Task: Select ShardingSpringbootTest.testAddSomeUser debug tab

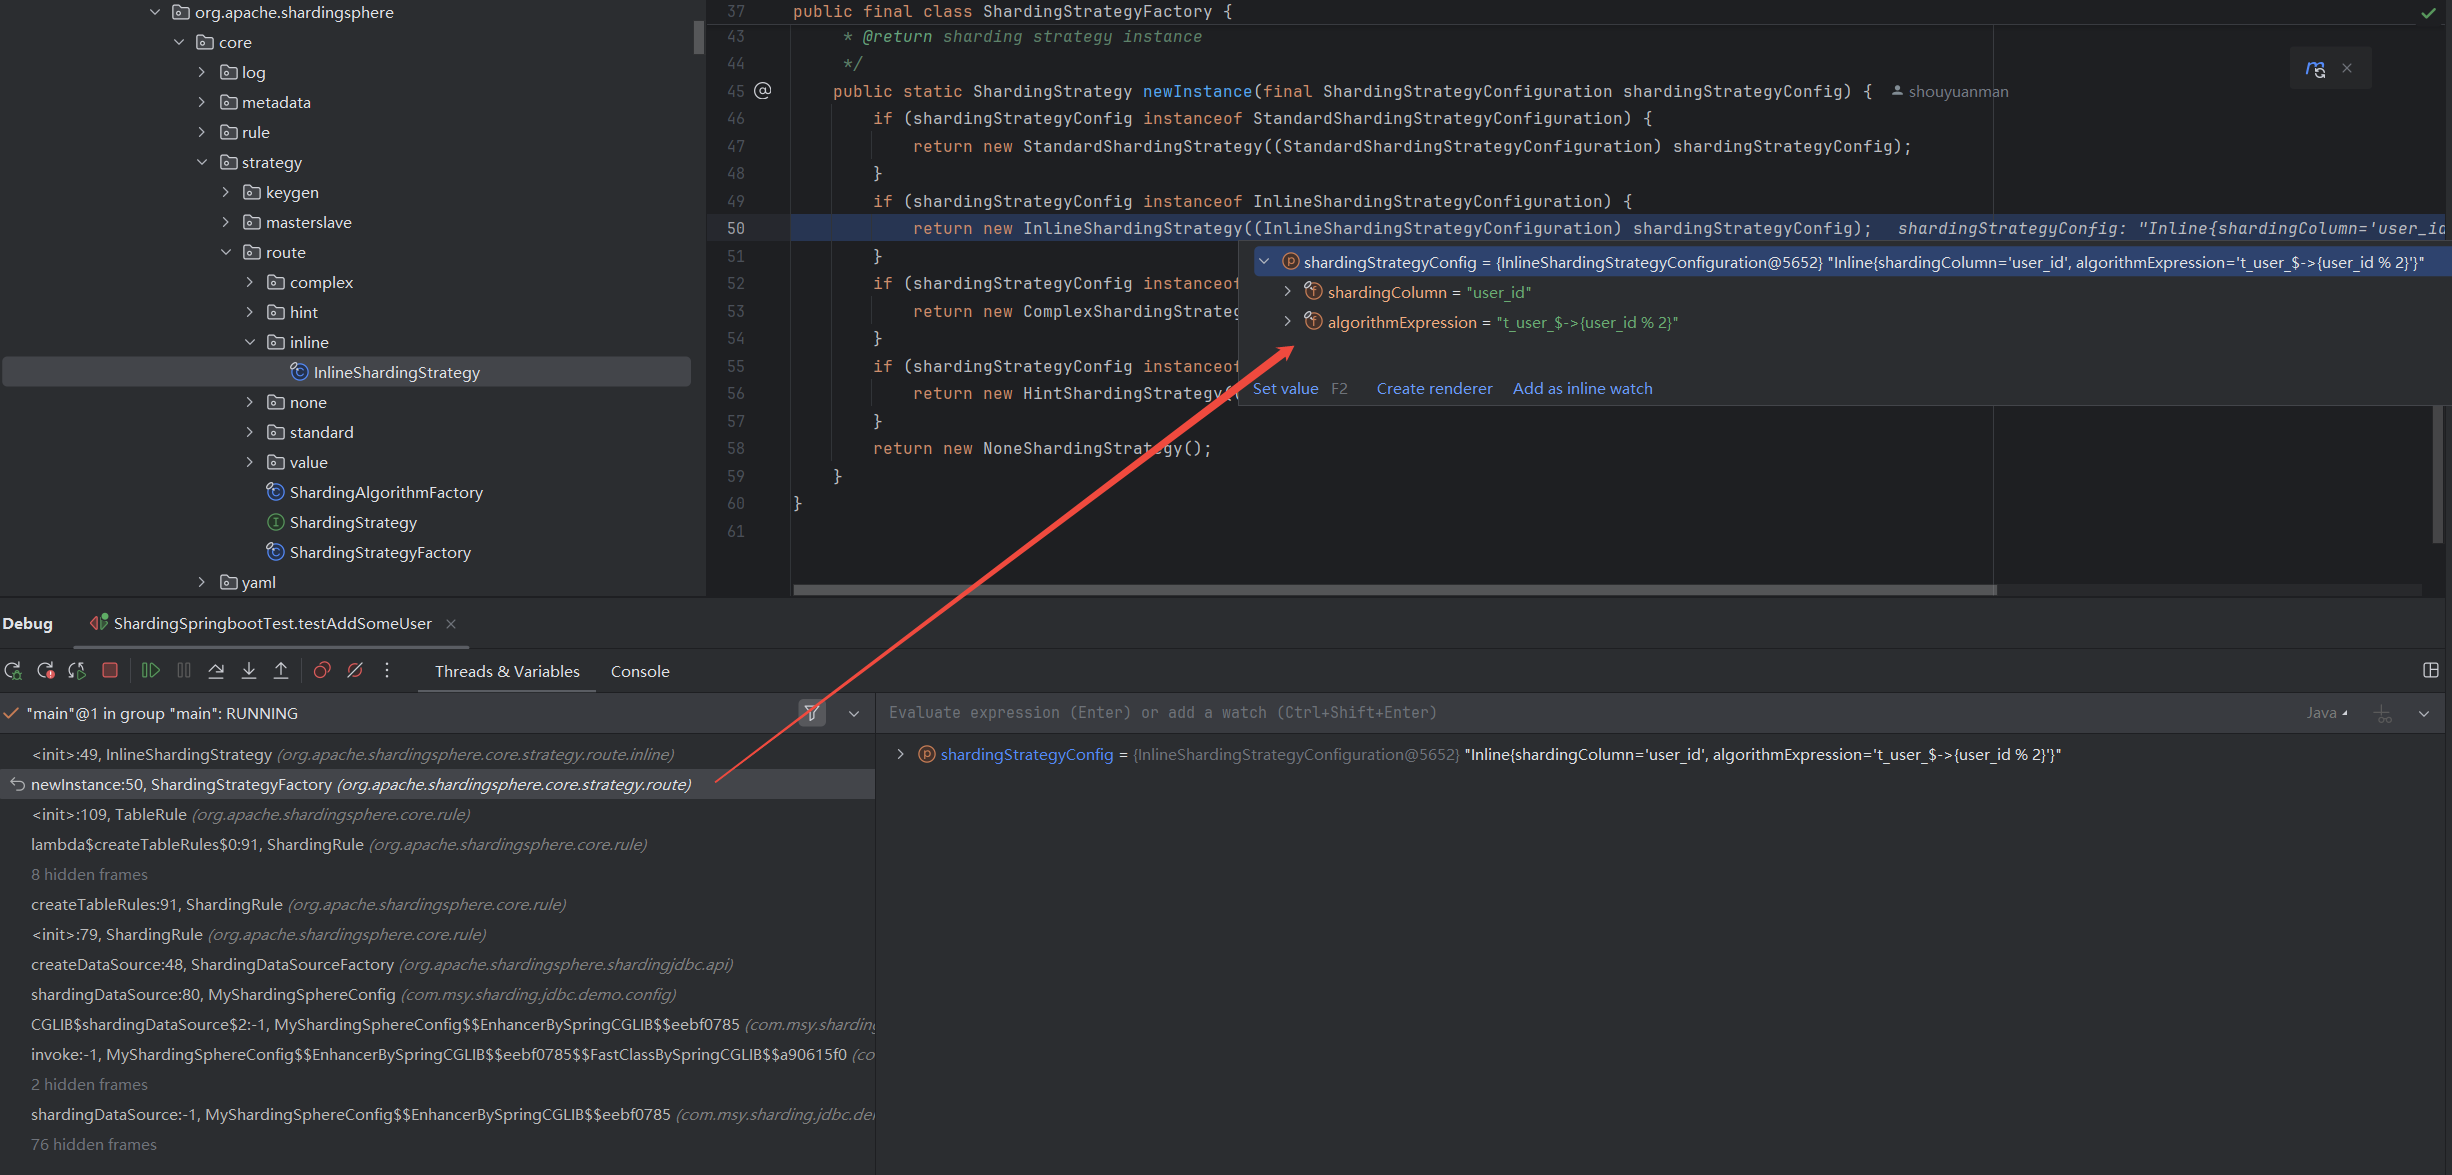Action: (272, 623)
